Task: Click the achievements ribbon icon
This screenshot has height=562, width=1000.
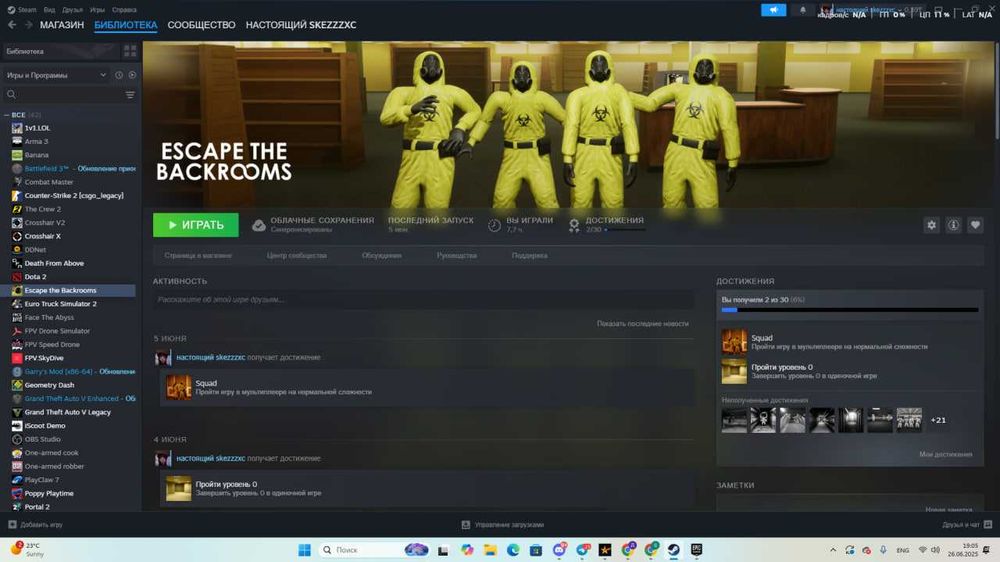Action: point(574,225)
